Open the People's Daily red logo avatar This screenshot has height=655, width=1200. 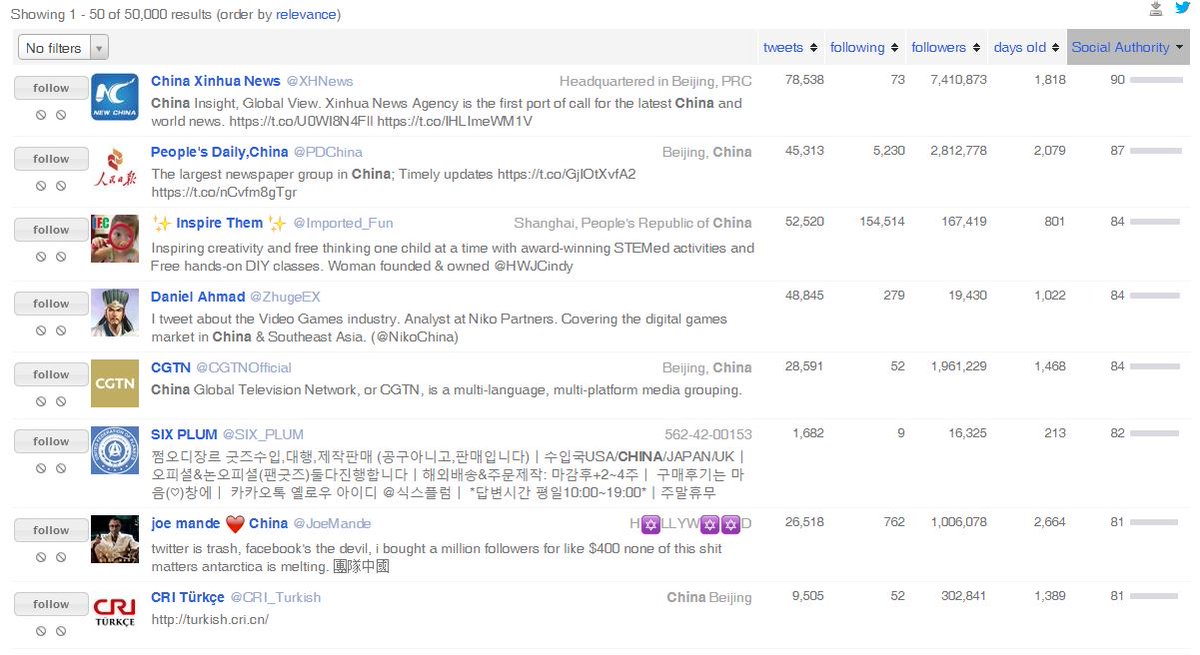(115, 168)
